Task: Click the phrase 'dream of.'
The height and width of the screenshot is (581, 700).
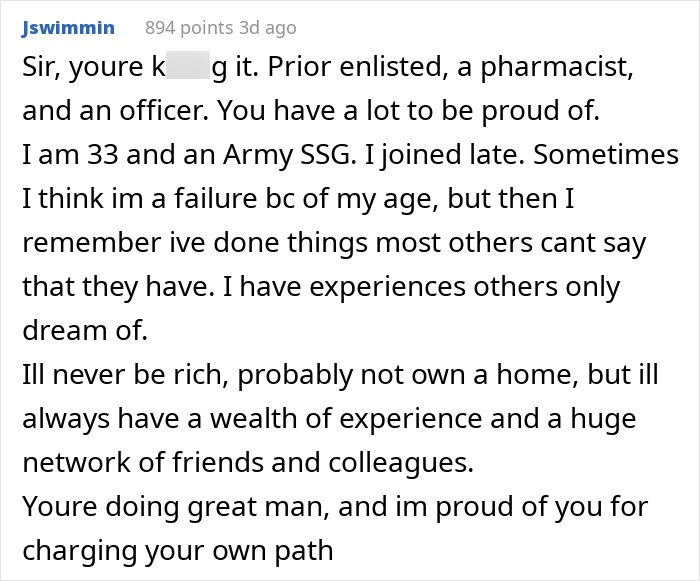Action: [85, 330]
